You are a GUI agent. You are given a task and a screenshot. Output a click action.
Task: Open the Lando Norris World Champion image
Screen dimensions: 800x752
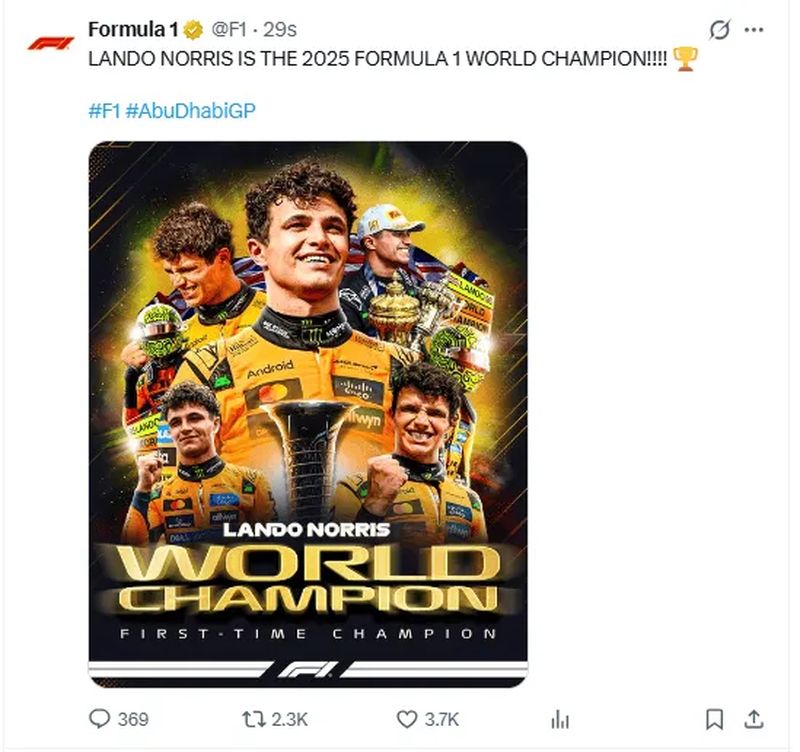(x=307, y=414)
